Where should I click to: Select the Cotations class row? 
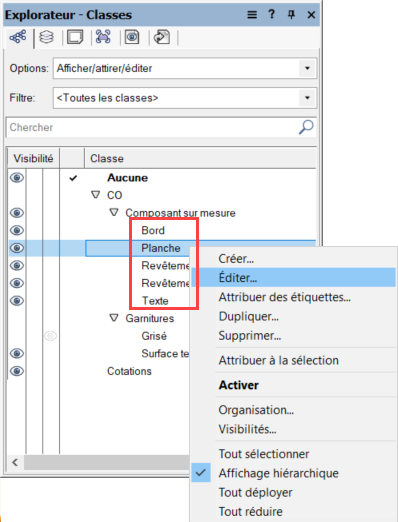click(129, 371)
